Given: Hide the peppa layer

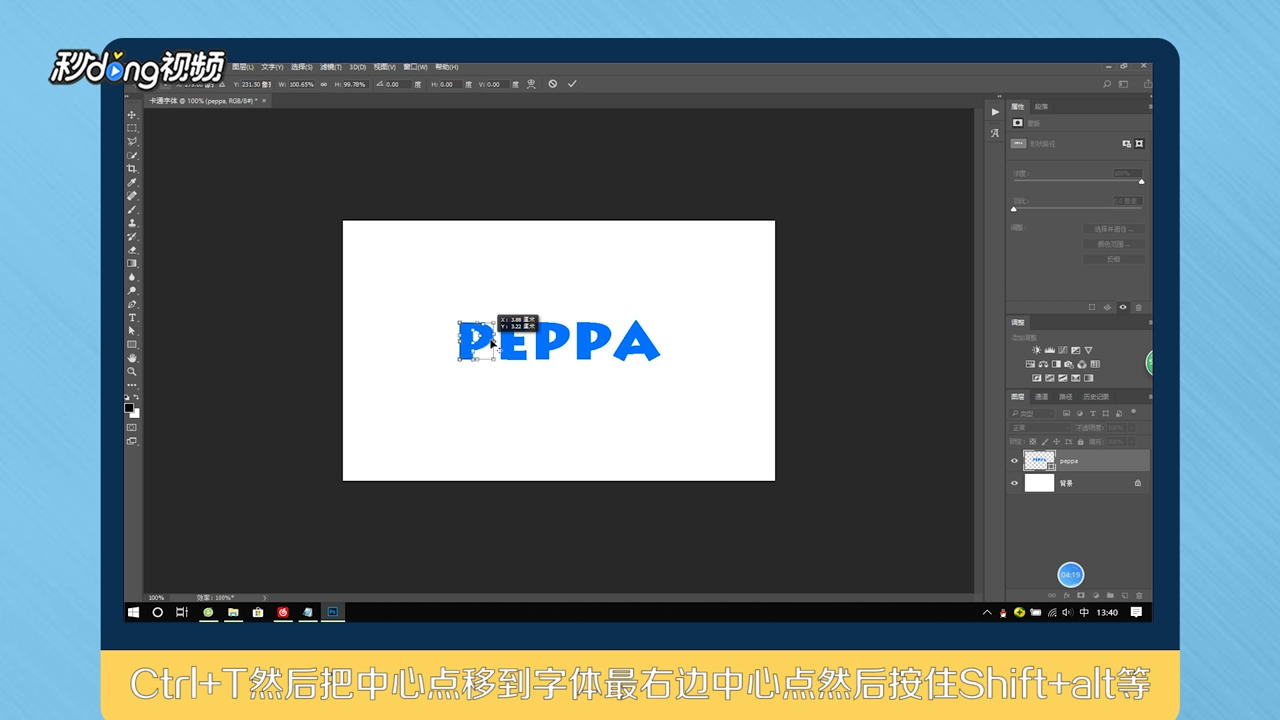Looking at the screenshot, I should 1014,461.
